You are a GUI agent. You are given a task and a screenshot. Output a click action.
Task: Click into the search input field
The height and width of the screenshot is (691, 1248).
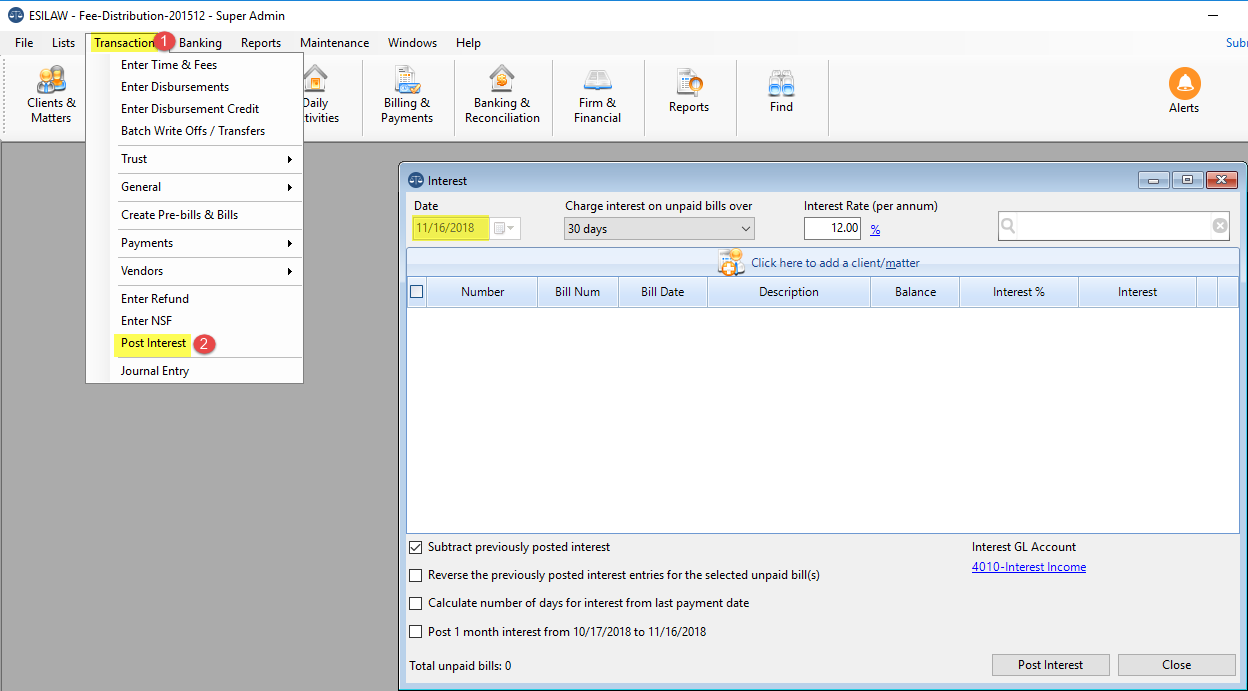pos(1115,226)
